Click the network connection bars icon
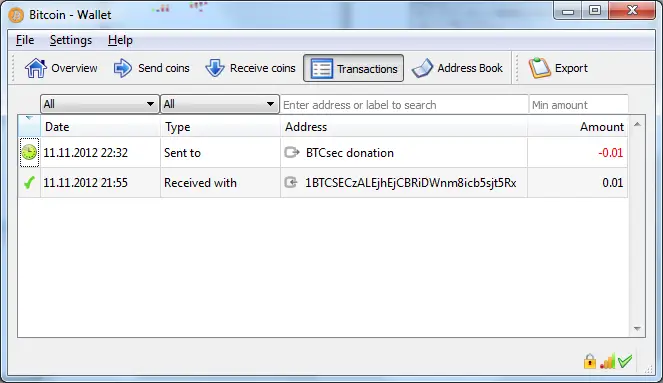 [608, 361]
